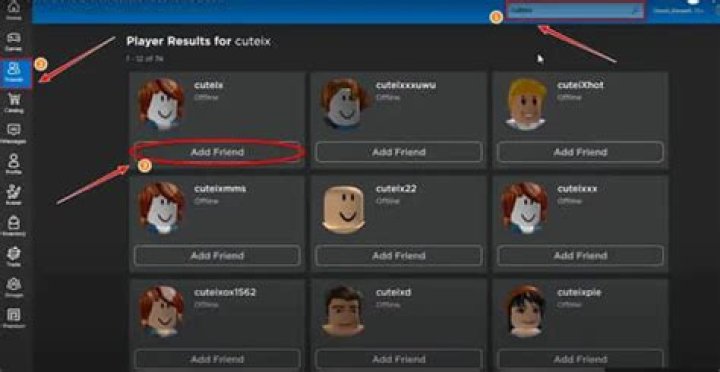Click the username cuteixox1562
This screenshot has width=720, height=372.
coord(225,293)
